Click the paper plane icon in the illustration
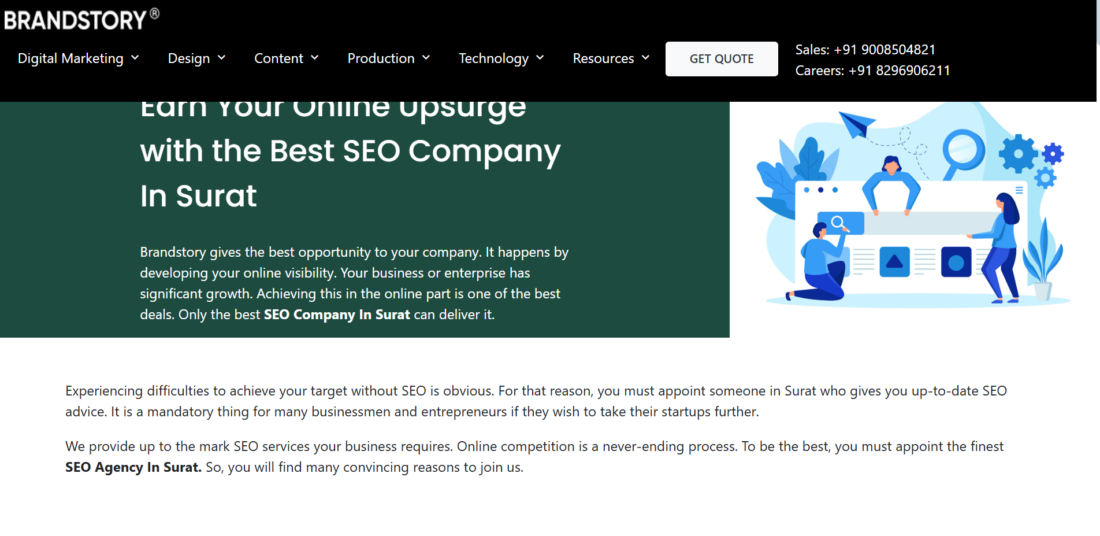 pyautogui.click(x=856, y=125)
